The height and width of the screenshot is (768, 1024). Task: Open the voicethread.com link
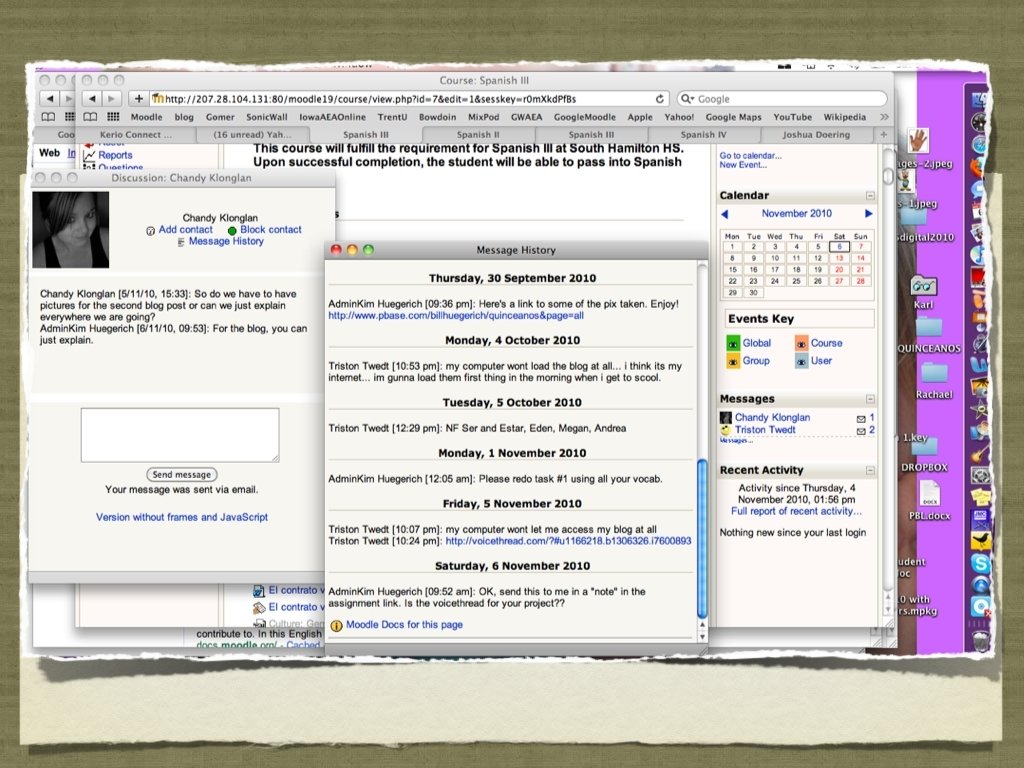(568, 541)
